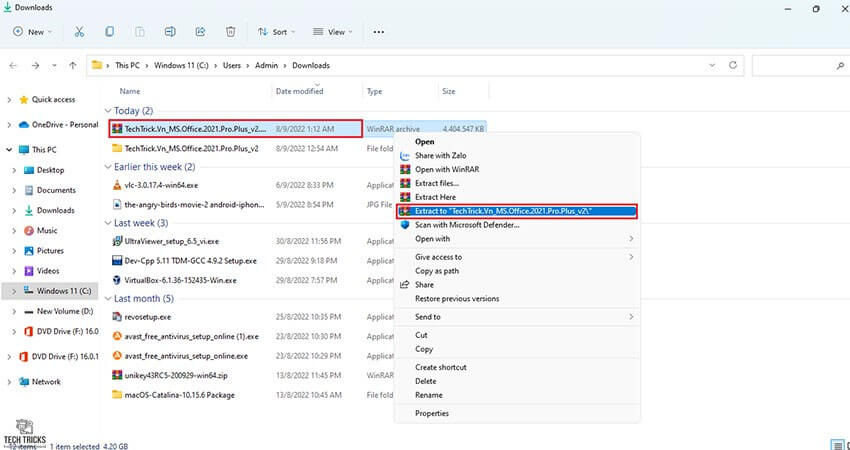Expand Quick access in navigation pane
Screen dimensions: 850x450
tap(9, 100)
